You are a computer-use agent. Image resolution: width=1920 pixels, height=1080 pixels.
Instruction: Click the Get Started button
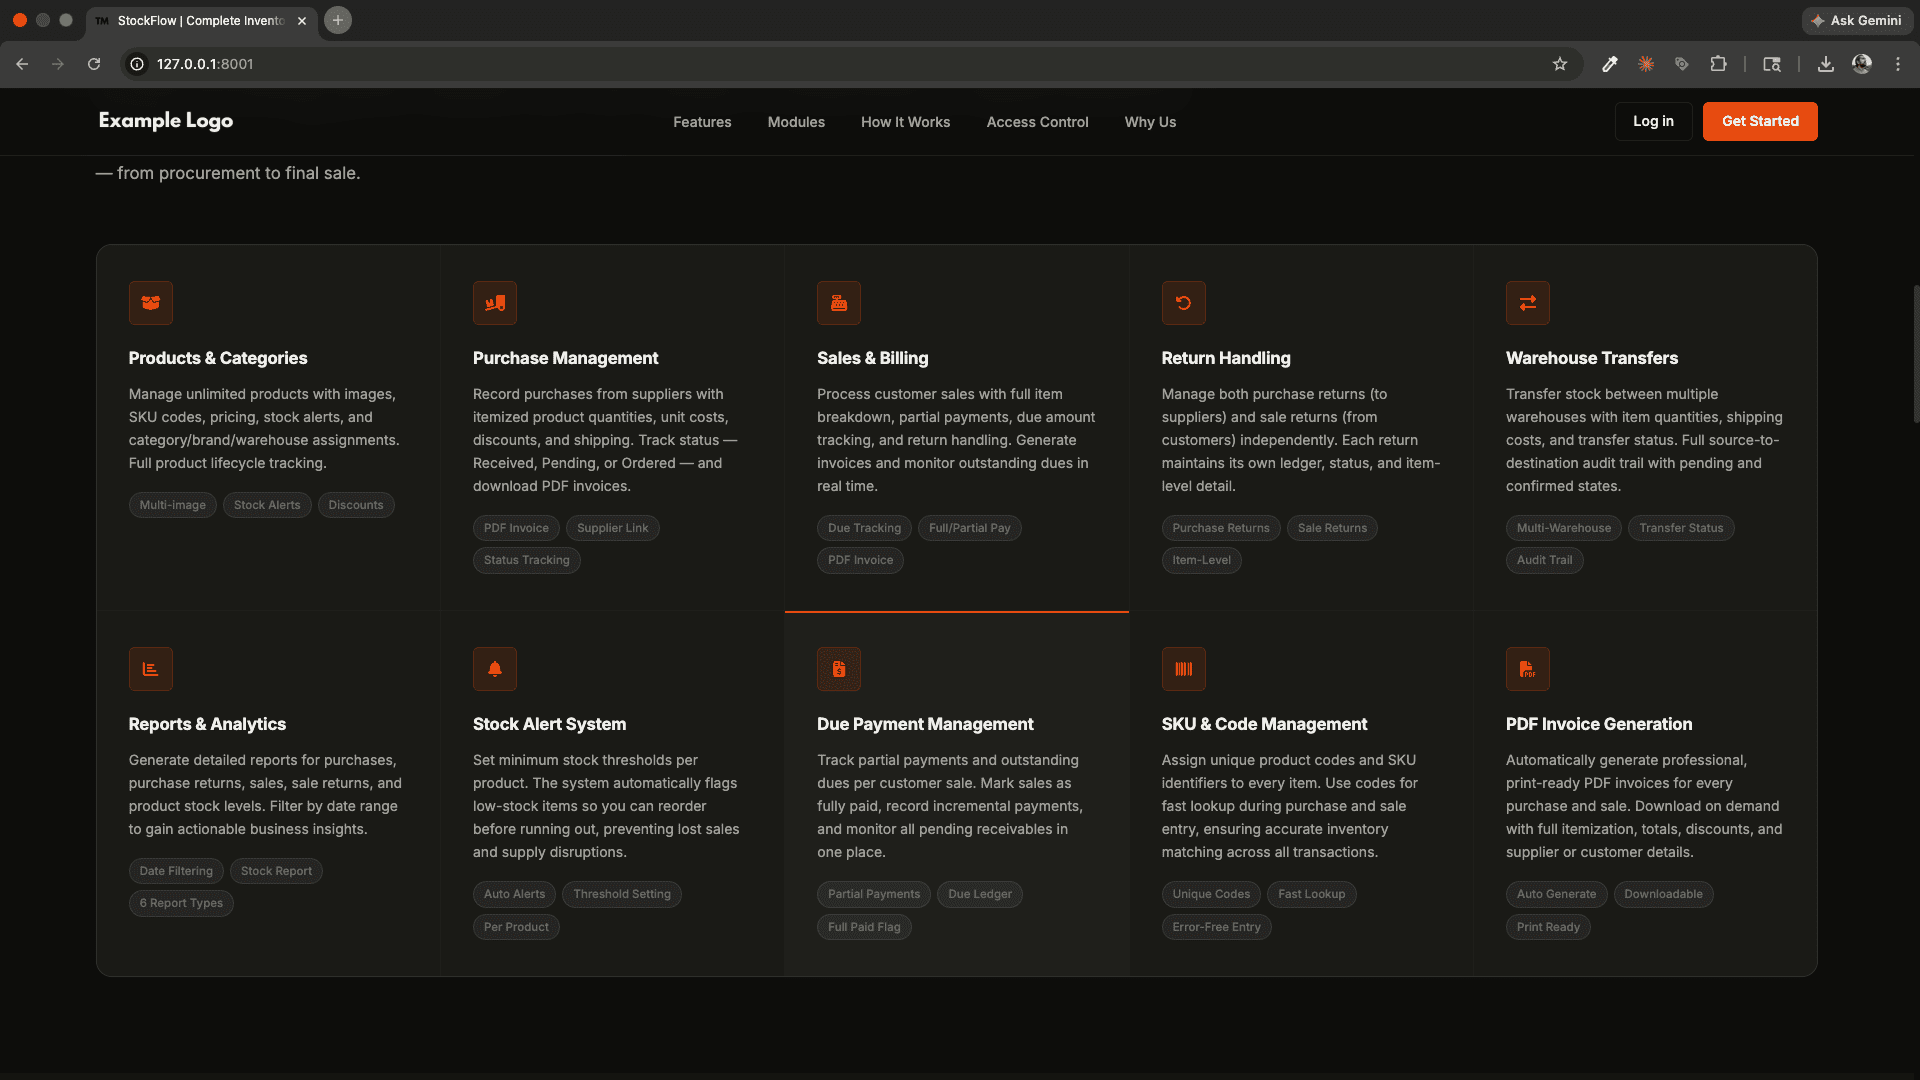click(1760, 121)
